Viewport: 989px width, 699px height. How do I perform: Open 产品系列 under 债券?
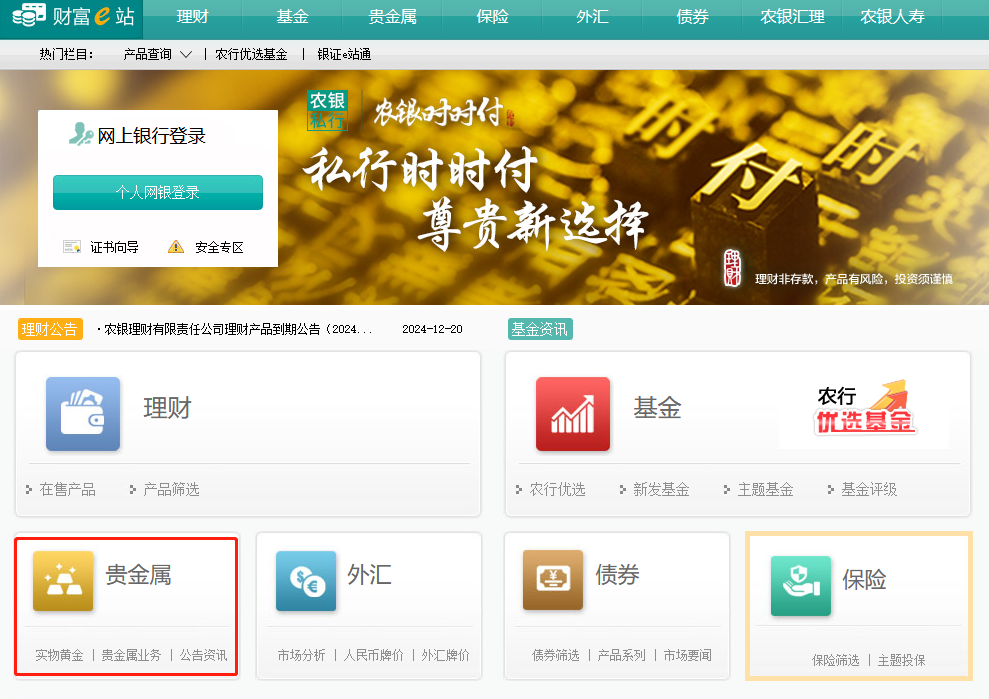621,655
